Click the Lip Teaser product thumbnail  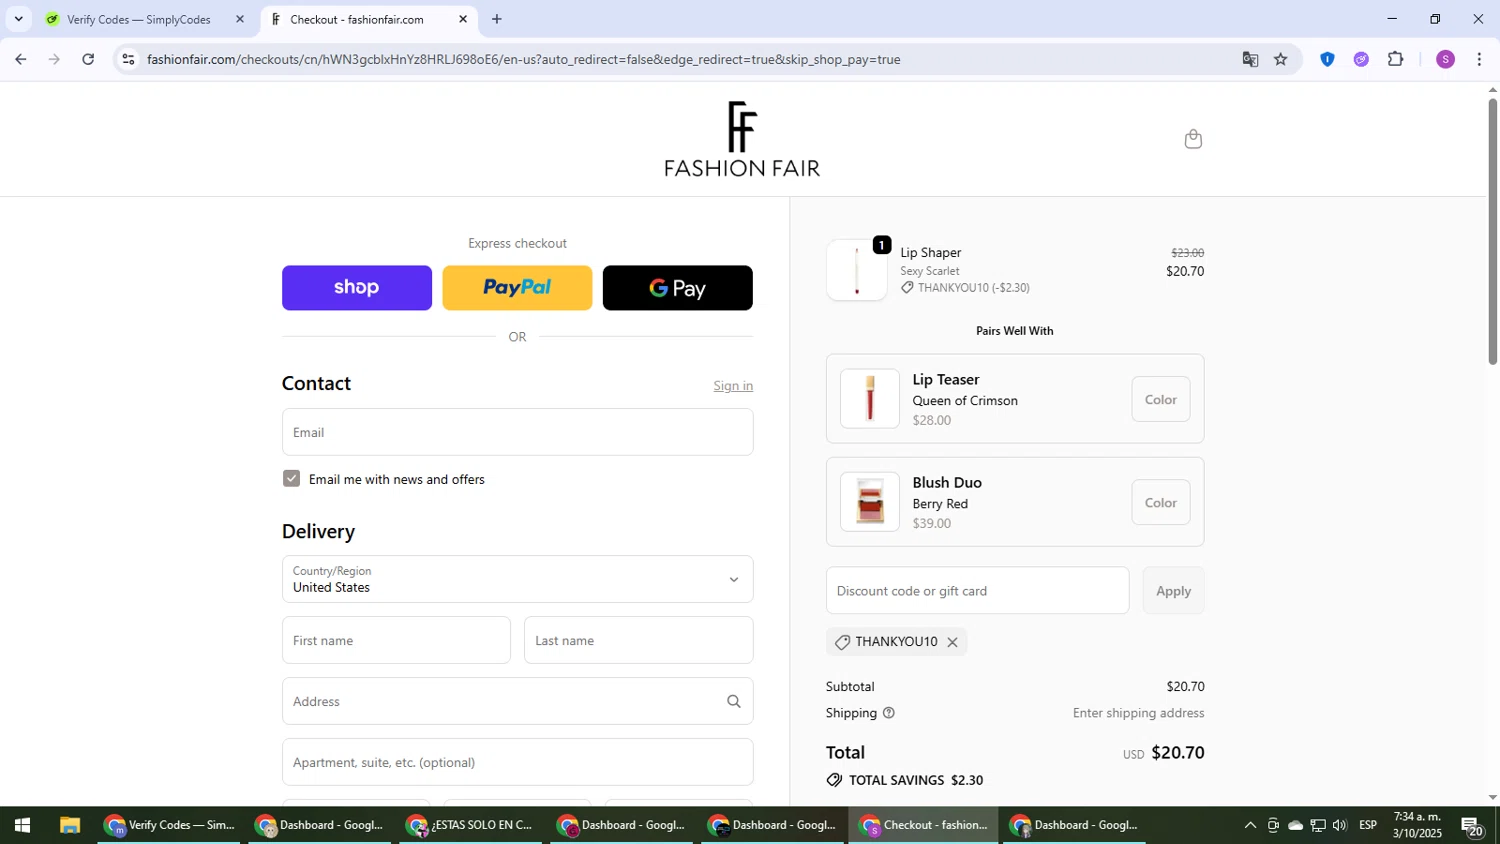coord(869,399)
